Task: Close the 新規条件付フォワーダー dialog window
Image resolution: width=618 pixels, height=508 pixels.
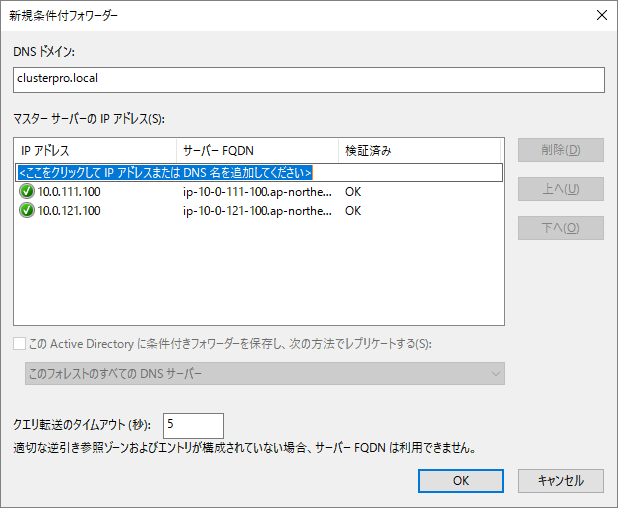Action: [600, 15]
